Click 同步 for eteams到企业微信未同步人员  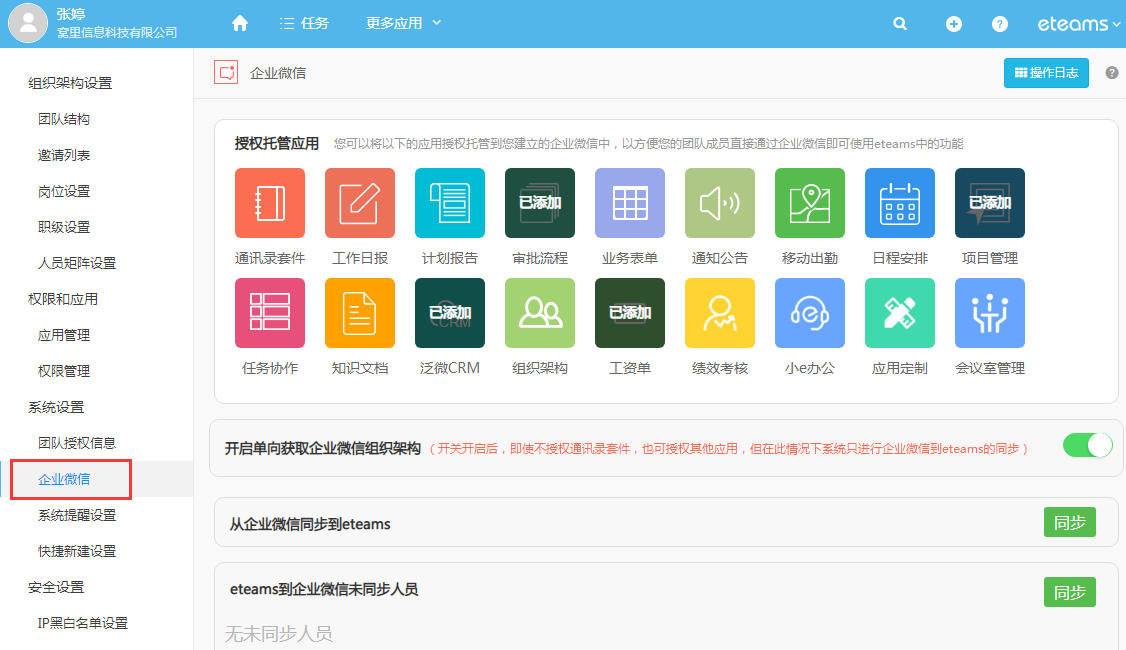pos(1069,592)
